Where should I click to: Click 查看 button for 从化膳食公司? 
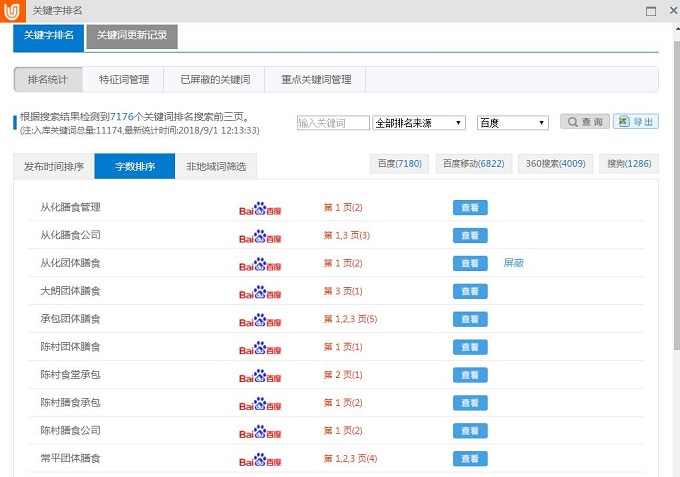click(470, 236)
